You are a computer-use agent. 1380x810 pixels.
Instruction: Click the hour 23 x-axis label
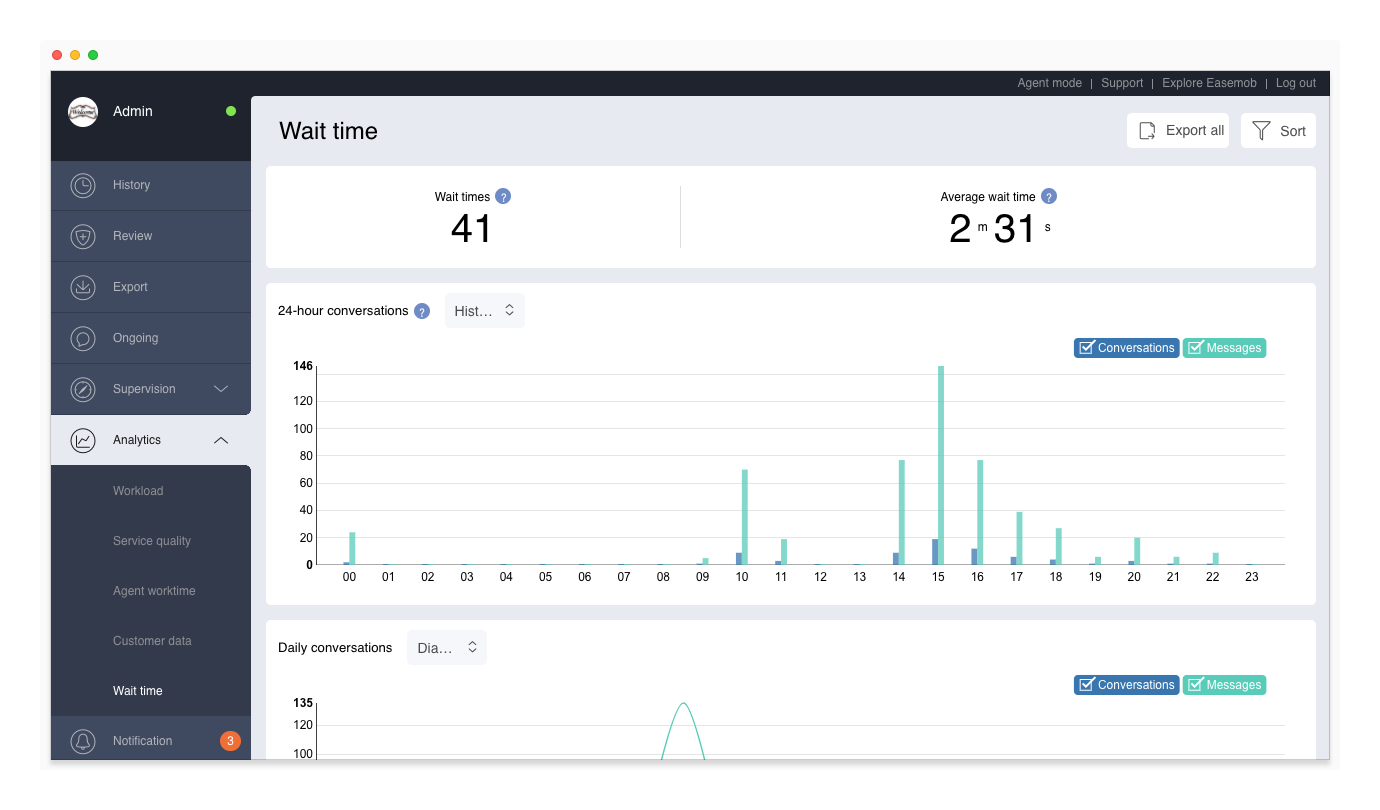1252,577
